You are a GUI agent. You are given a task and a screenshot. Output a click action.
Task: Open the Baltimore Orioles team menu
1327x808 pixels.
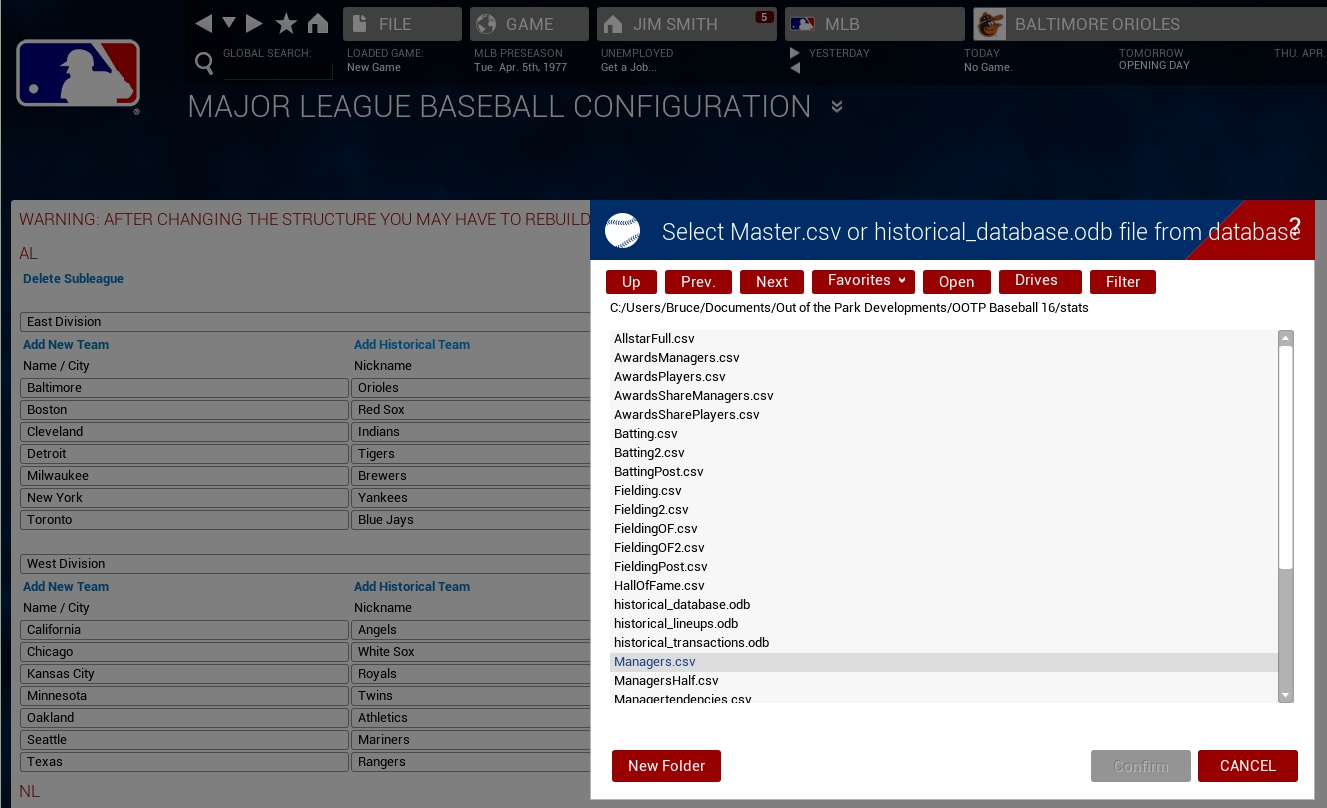(x=1096, y=24)
